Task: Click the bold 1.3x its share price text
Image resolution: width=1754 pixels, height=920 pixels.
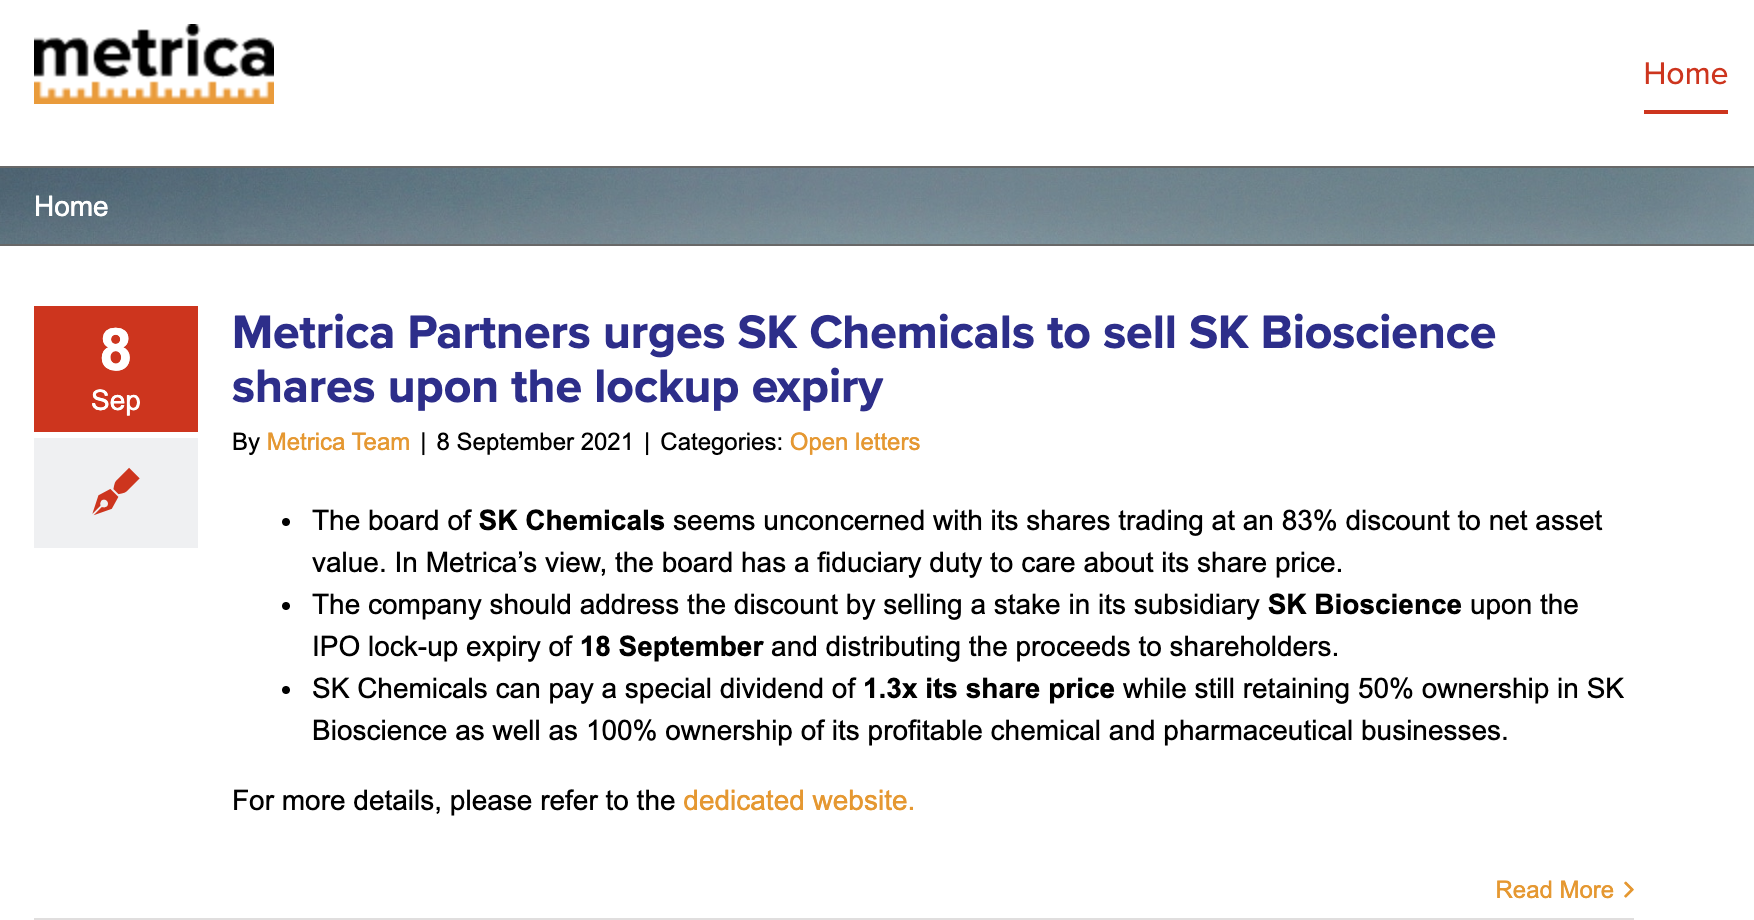Action: tap(989, 689)
